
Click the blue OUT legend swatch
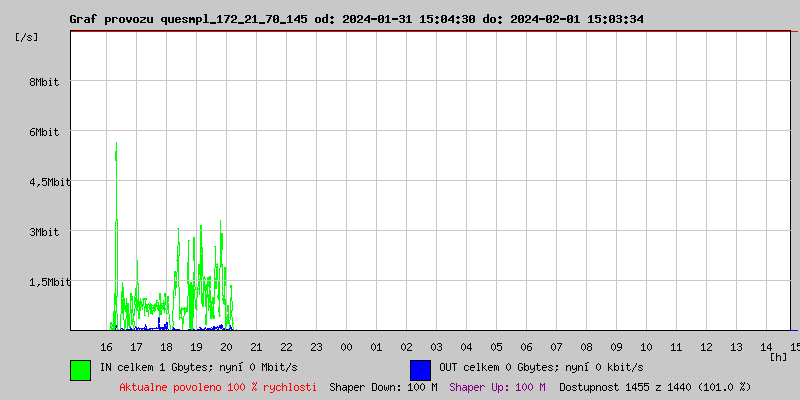420,369
